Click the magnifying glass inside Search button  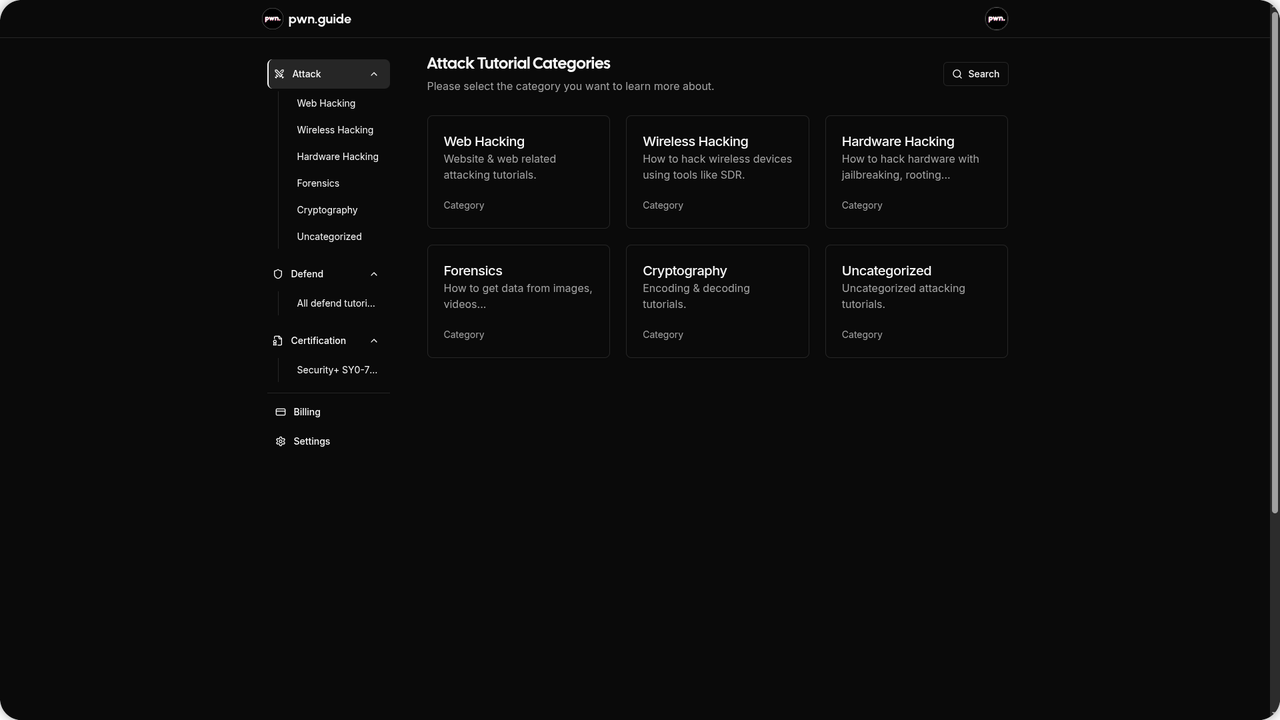click(x=958, y=73)
